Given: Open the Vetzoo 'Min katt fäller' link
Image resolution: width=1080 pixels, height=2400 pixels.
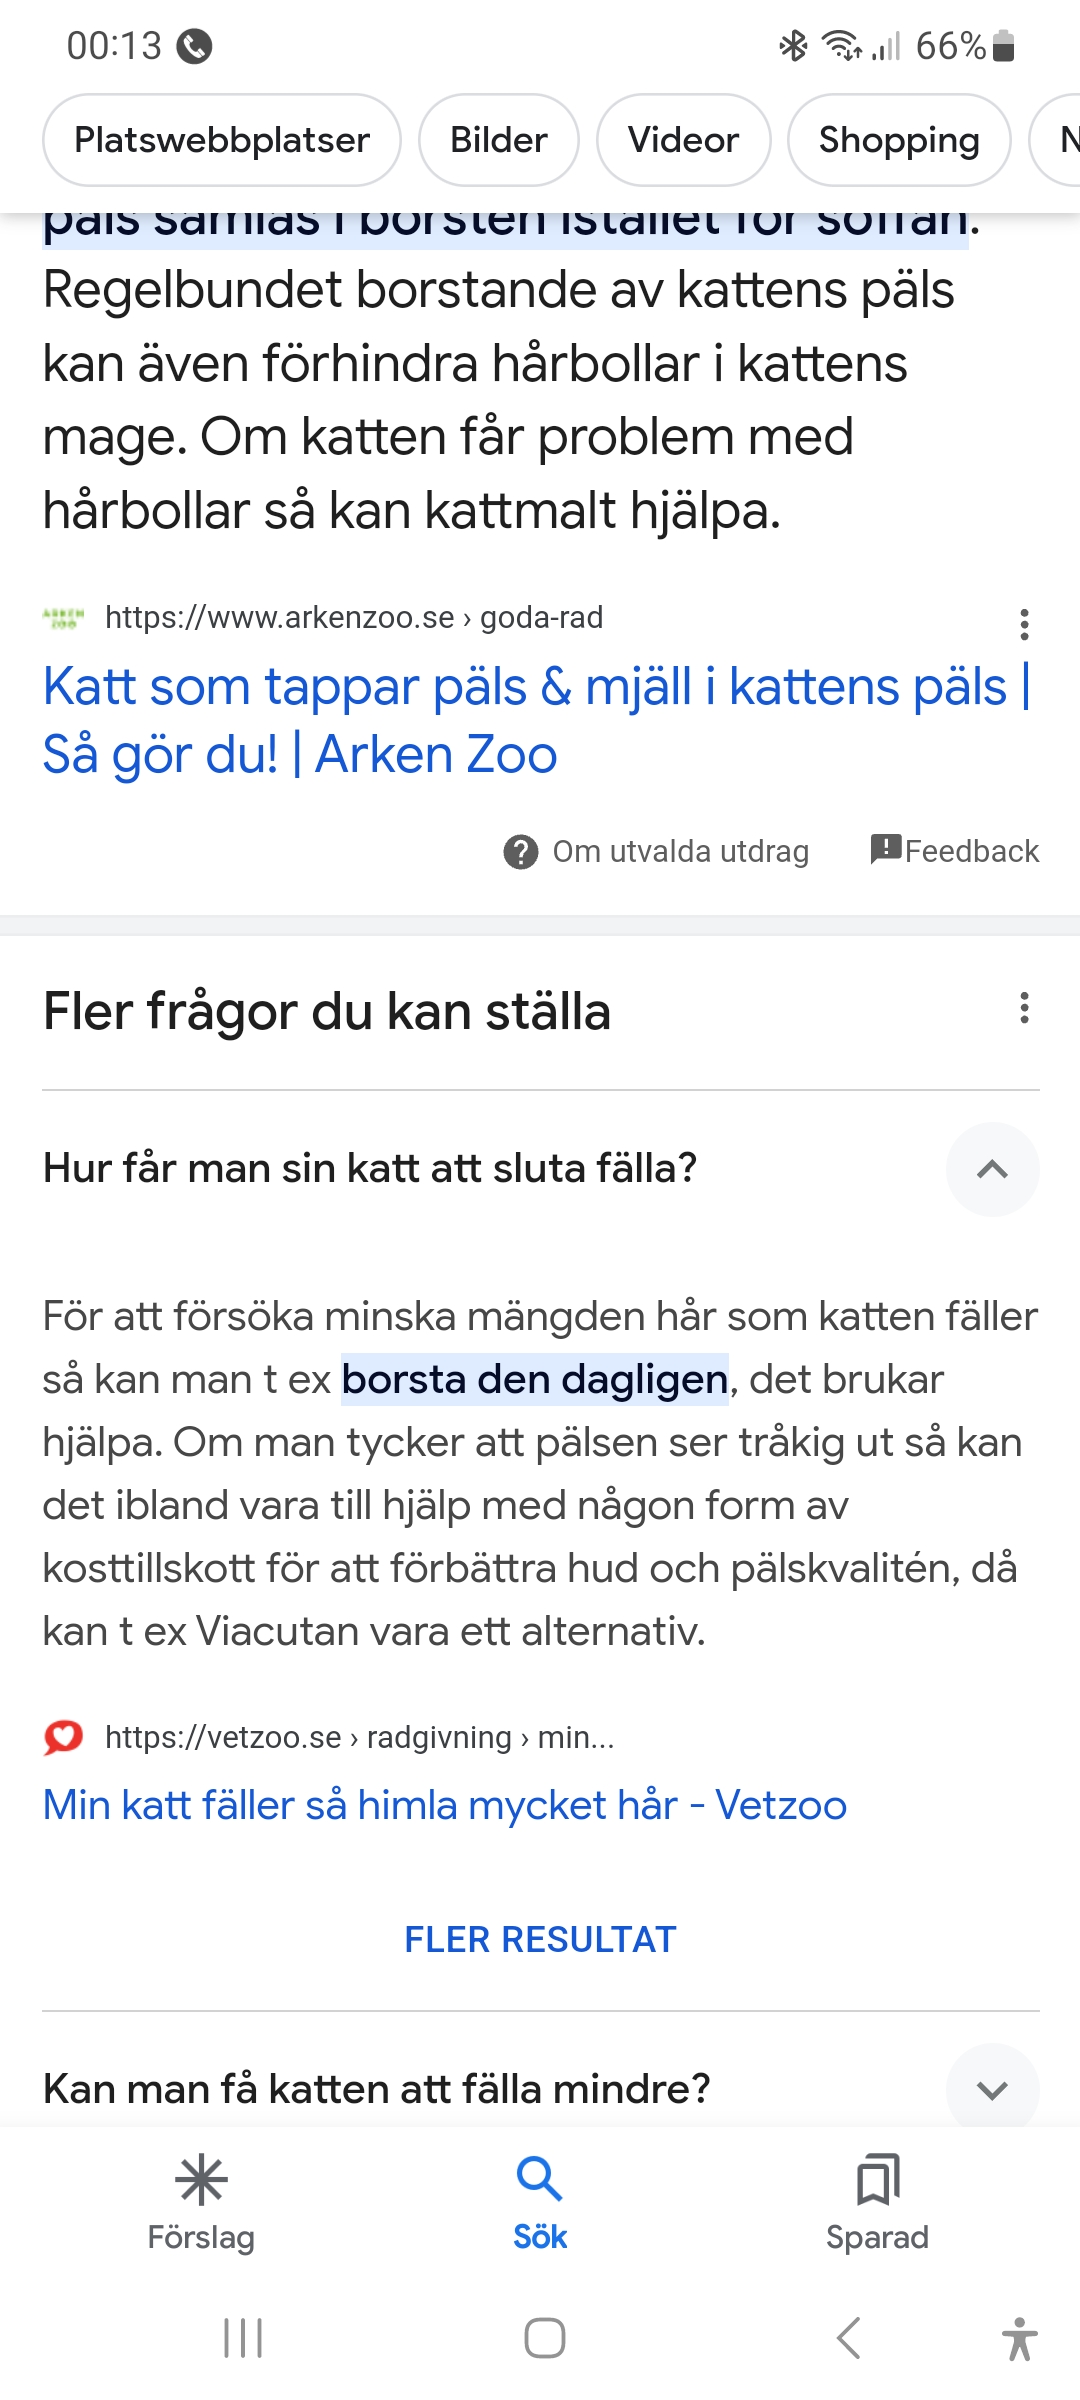Looking at the screenshot, I should tap(445, 1806).
